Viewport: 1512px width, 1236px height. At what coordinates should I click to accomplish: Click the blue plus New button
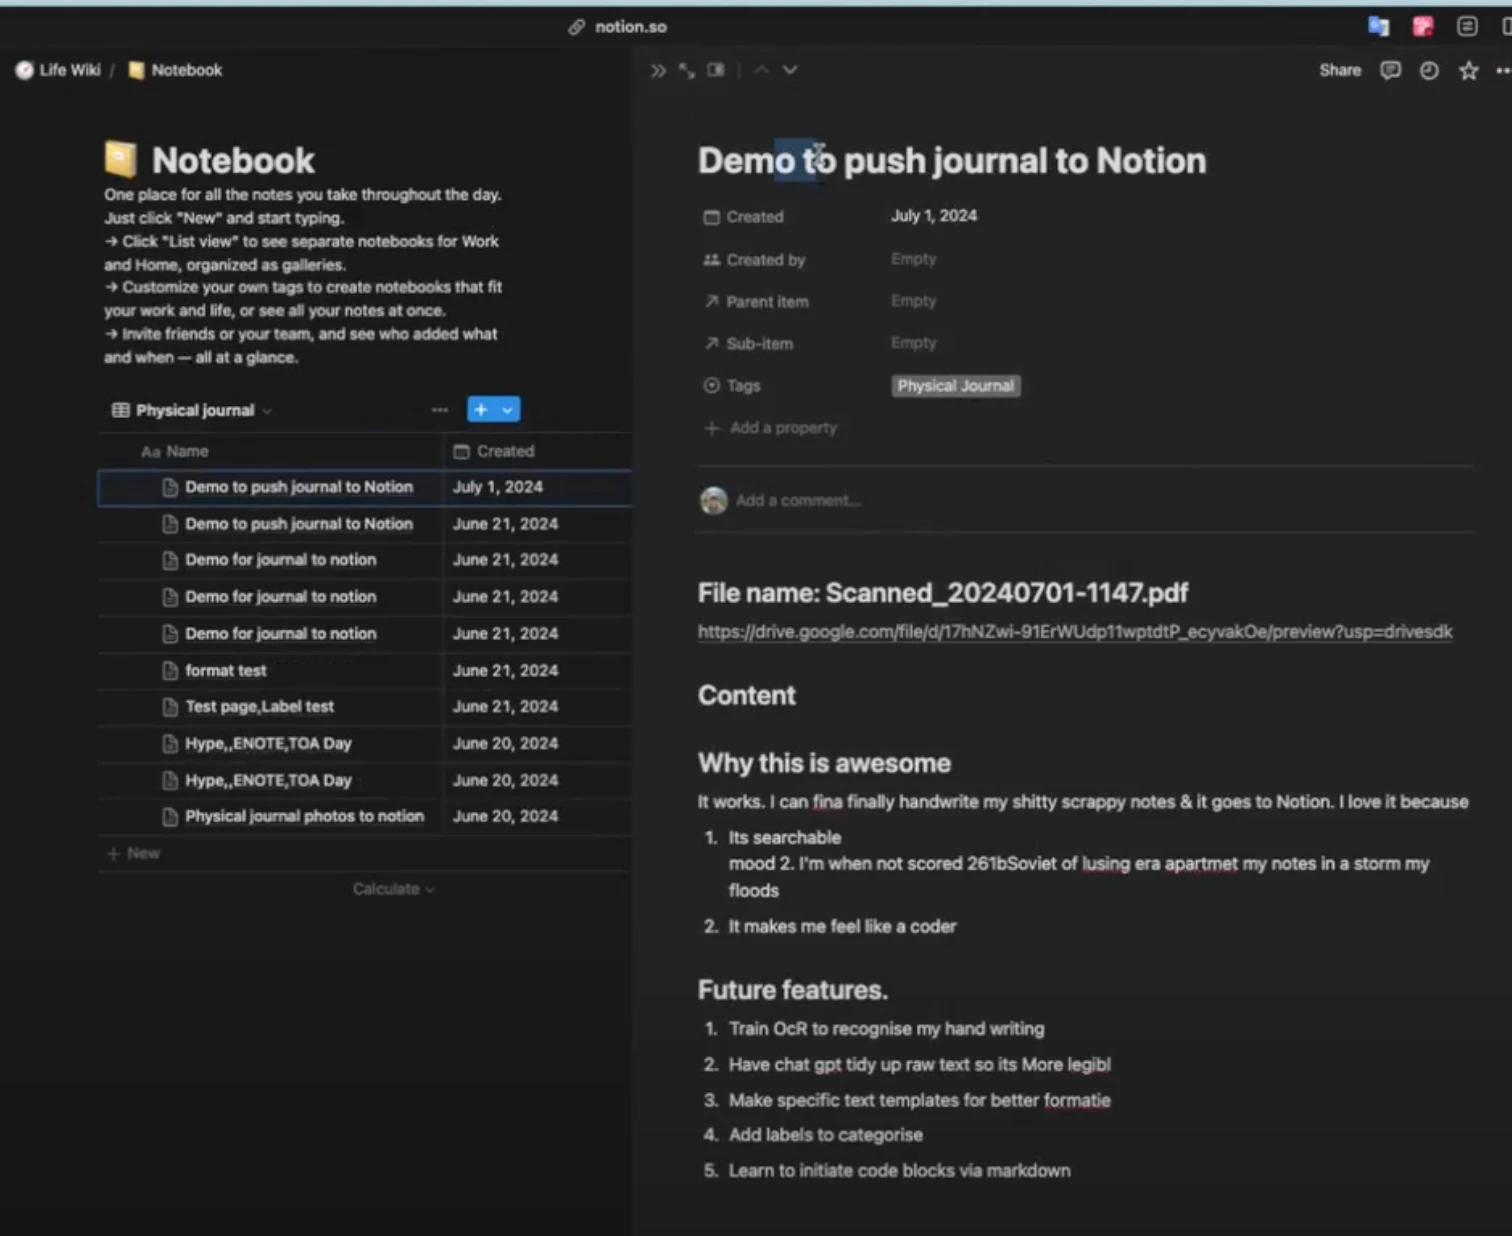[481, 410]
